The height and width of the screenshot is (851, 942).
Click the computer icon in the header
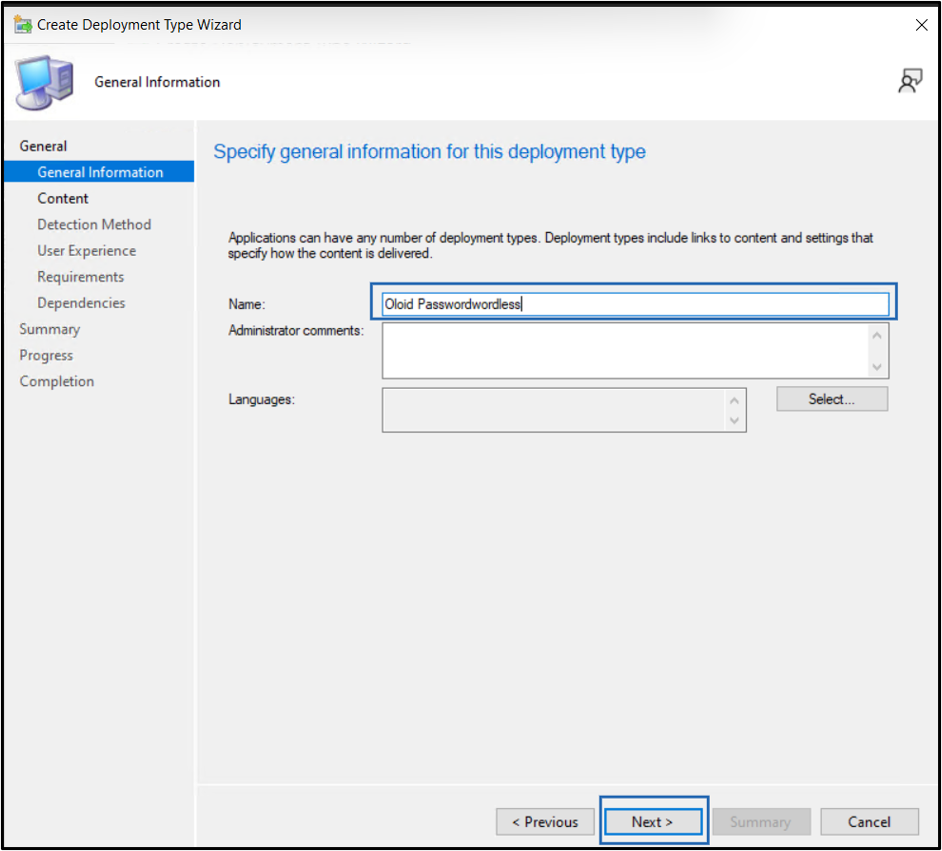tap(45, 82)
